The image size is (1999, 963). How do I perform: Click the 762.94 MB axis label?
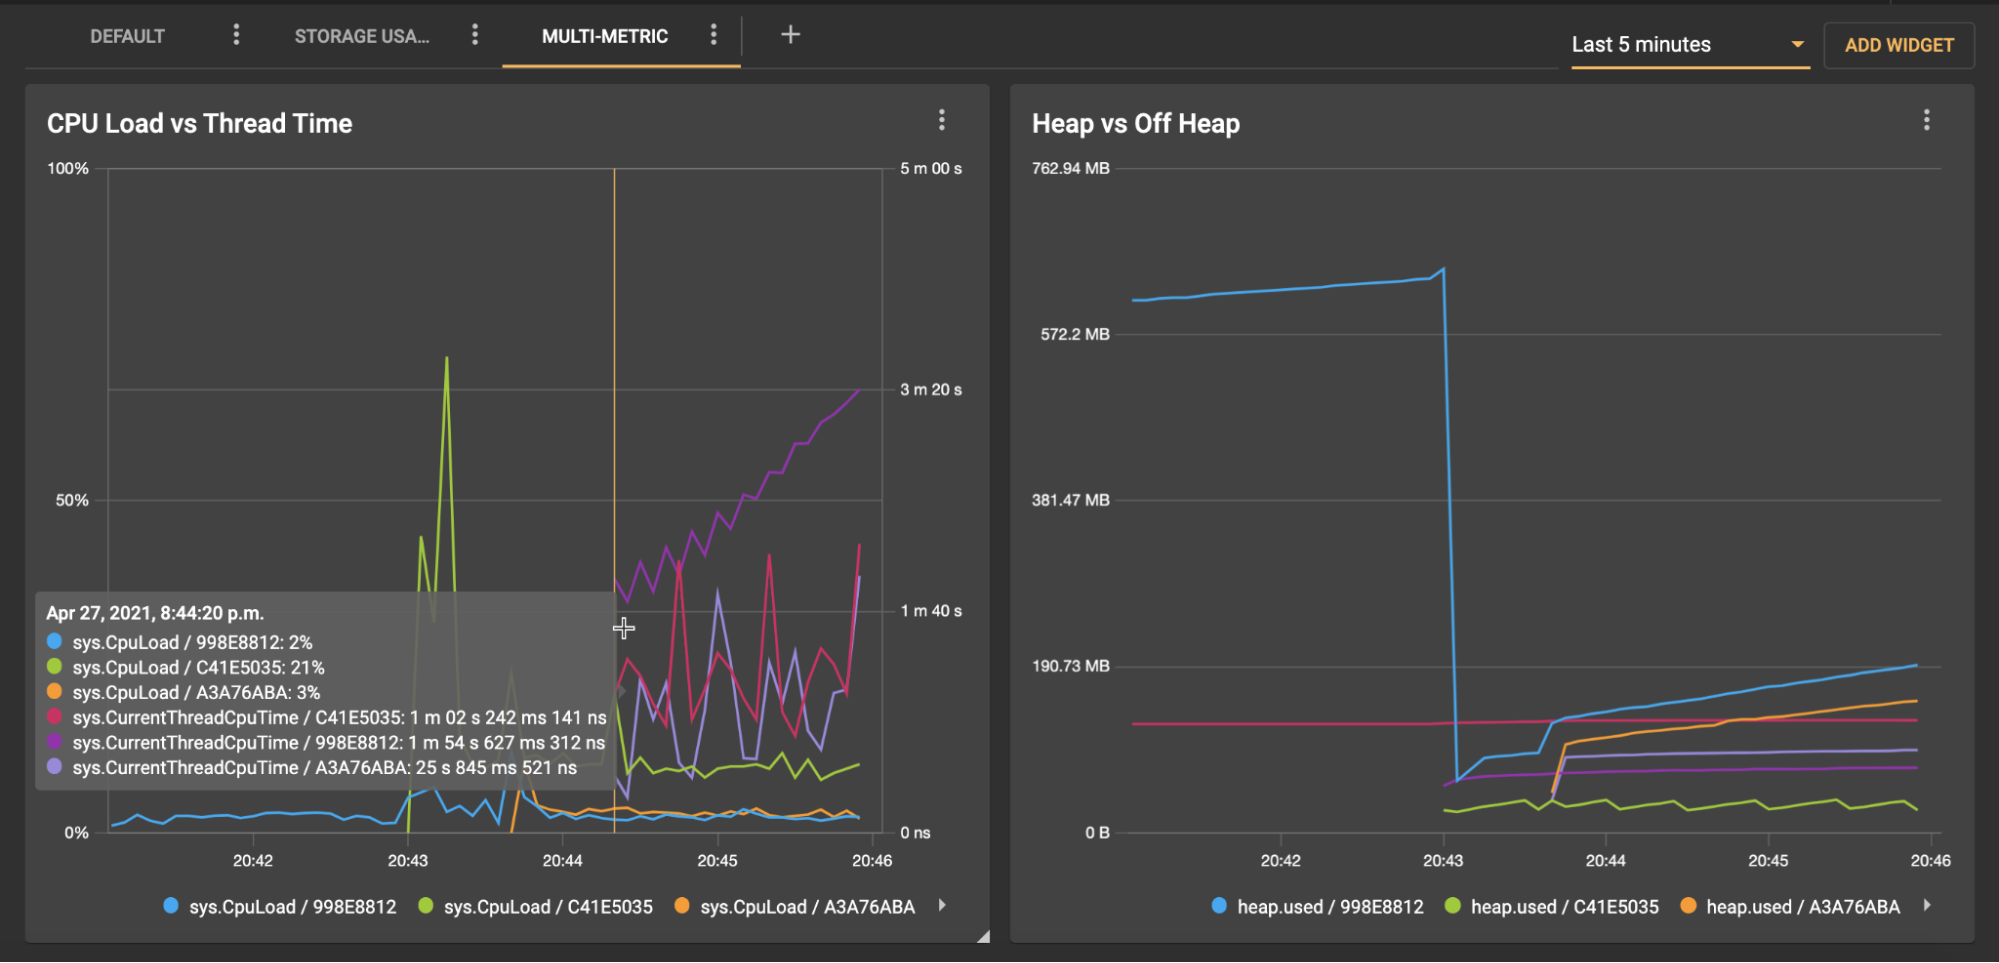(1071, 168)
